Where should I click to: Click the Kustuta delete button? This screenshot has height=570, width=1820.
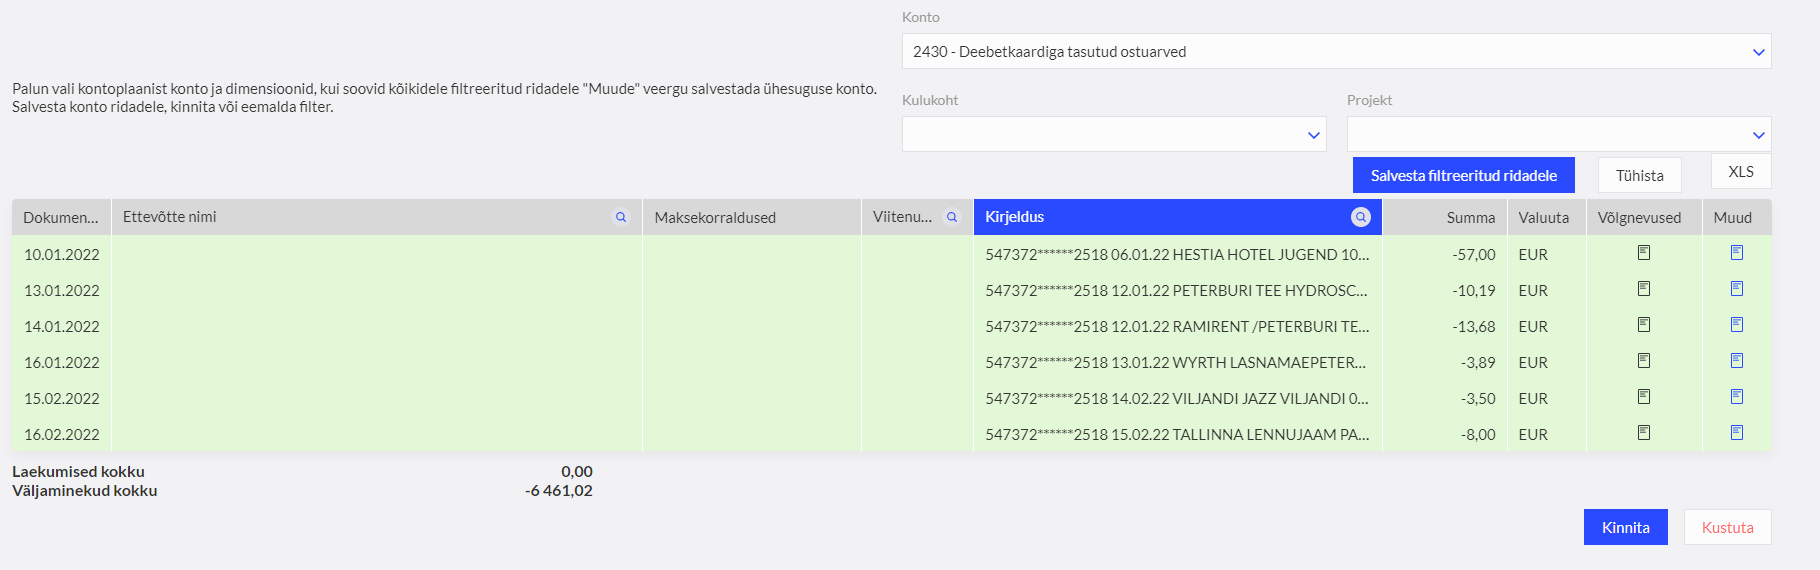[x=1727, y=527]
